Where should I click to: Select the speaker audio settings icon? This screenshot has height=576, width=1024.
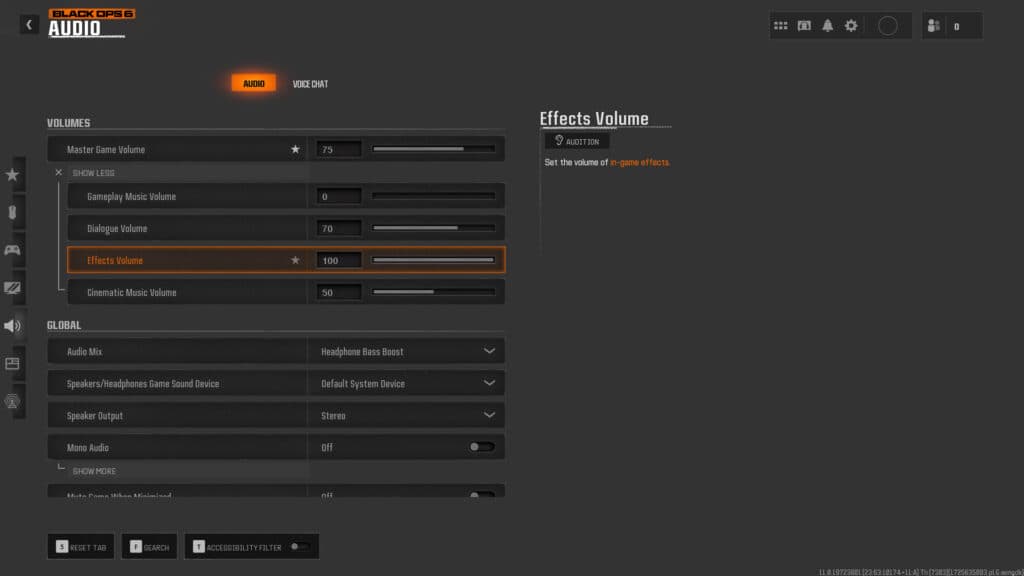coord(14,325)
